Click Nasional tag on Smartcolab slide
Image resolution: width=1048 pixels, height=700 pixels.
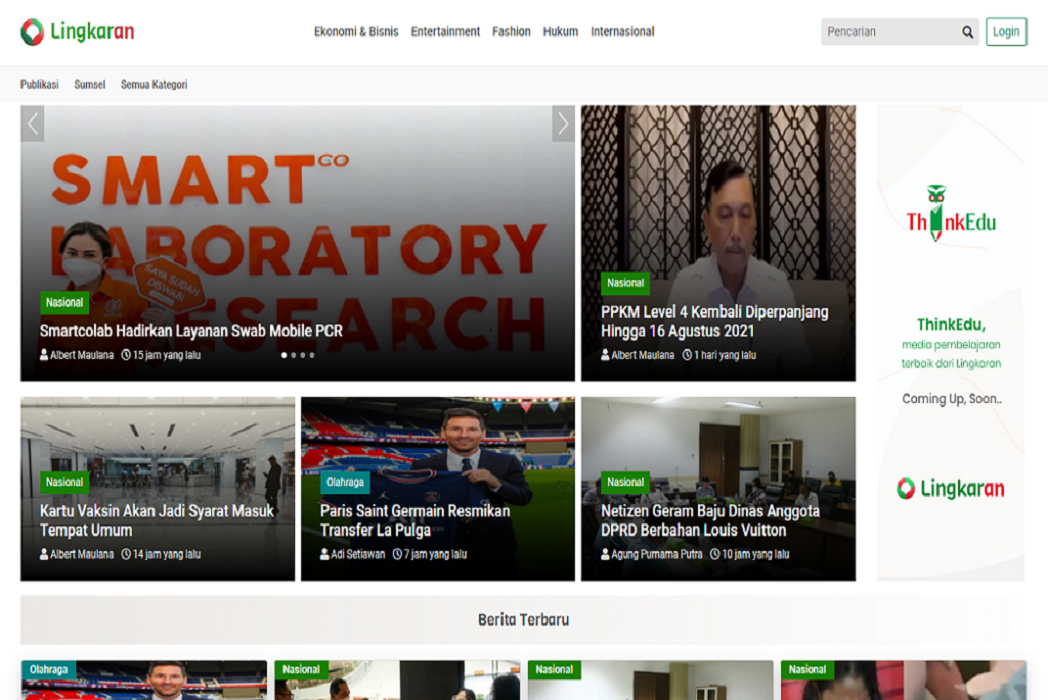point(64,302)
